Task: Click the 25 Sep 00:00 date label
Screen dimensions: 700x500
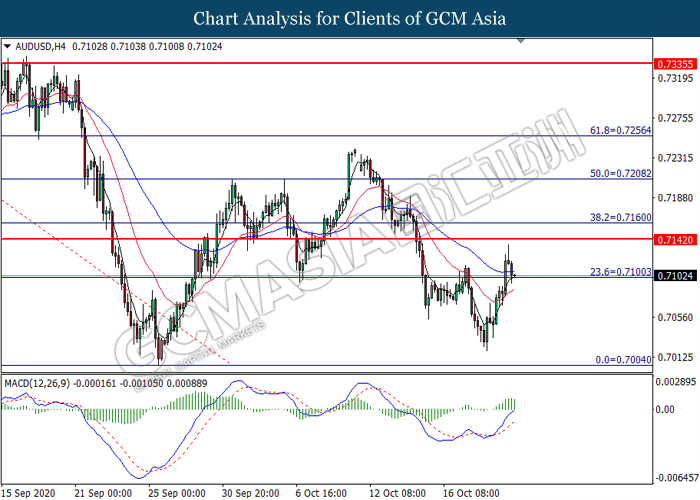Action: [x=177, y=493]
